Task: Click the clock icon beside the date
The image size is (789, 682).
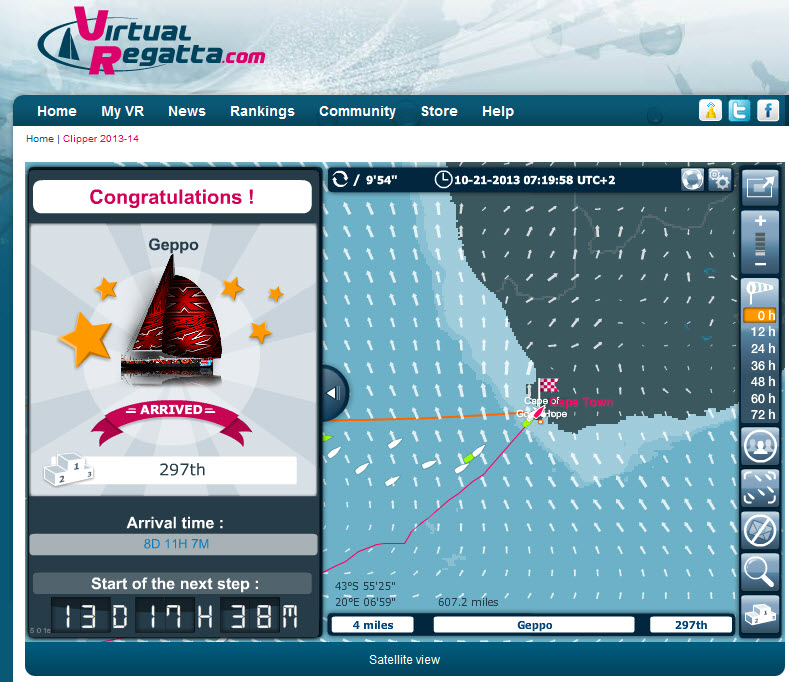Action: [x=443, y=179]
